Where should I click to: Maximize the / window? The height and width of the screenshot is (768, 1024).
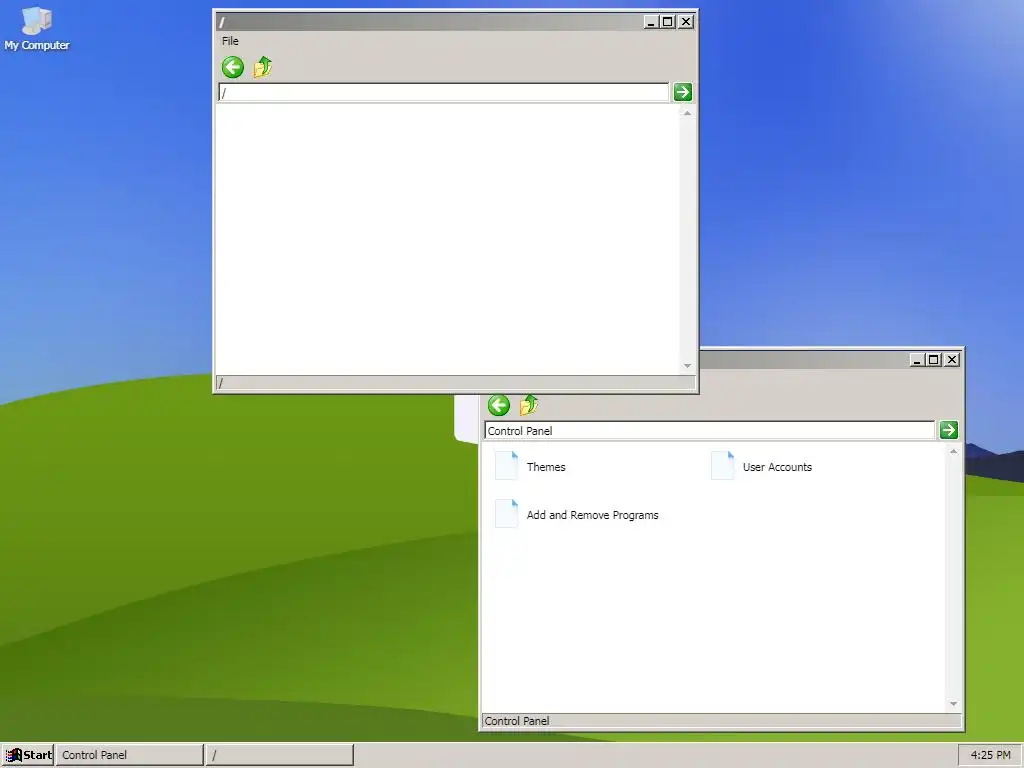pyautogui.click(x=667, y=22)
